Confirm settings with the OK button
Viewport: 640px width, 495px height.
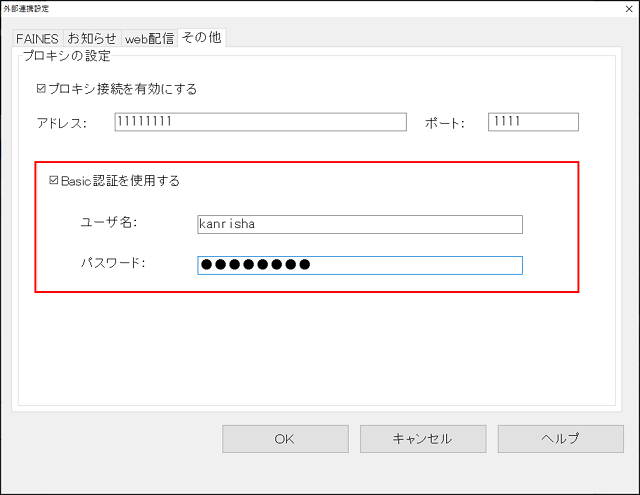pyautogui.click(x=284, y=438)
